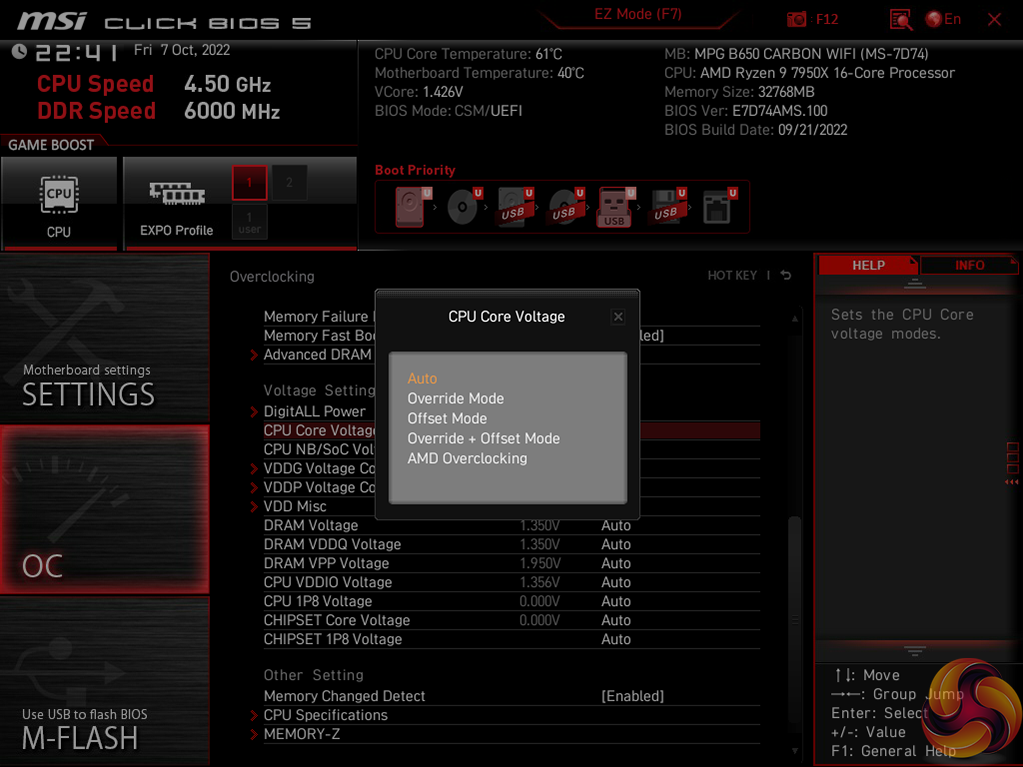
Task: Choose Auto in CPU Core Voltage list
Action: click(x=422, y=378)
